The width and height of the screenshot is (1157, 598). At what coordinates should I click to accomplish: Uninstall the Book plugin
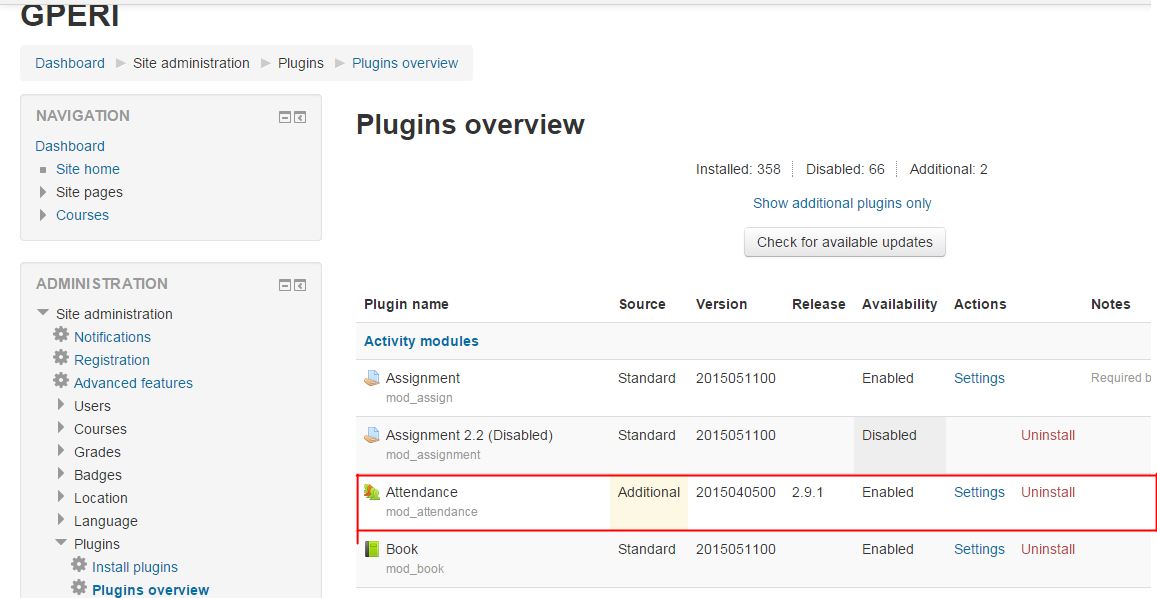(1048, 549)
